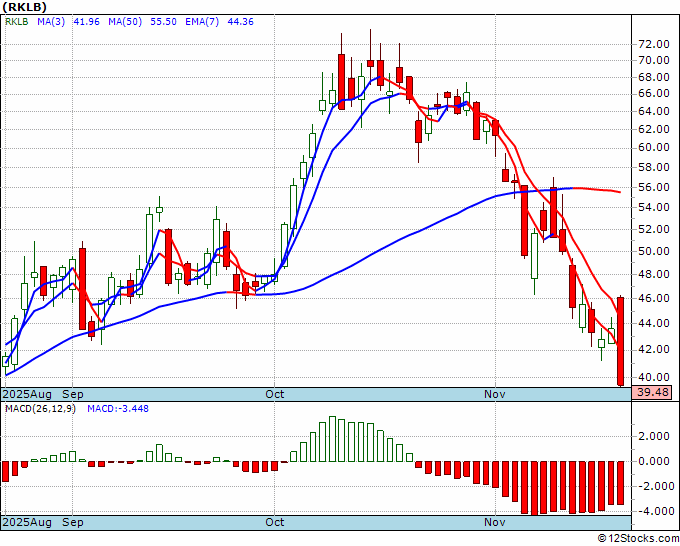The image size is (680, 546).
Task: Click the 66.00 price axis label
Action: (x=654, y=94)
